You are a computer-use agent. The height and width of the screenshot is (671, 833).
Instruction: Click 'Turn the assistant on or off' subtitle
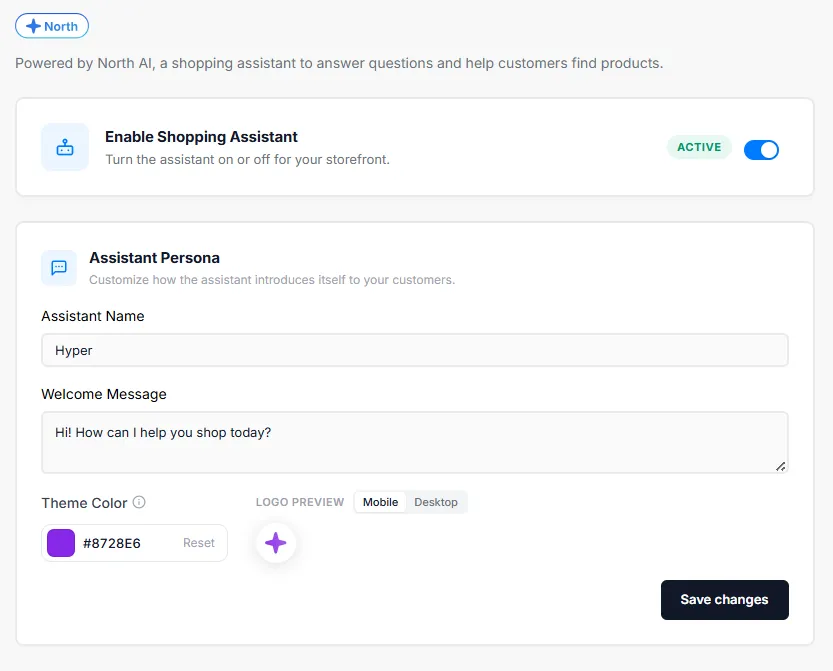[x=248, y=159]
